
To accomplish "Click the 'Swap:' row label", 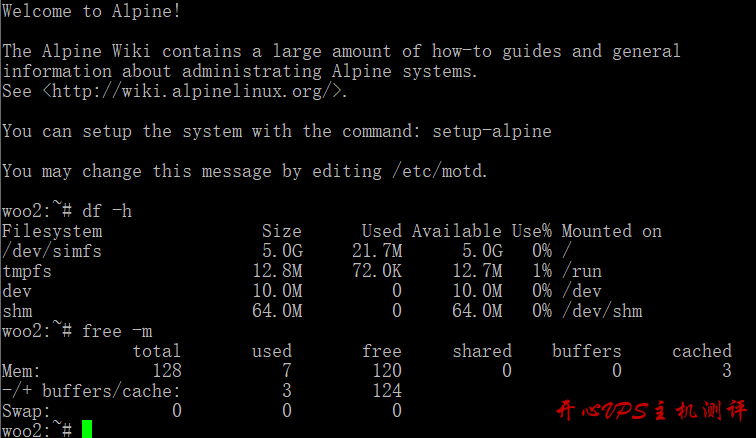I will coord(26,411).
